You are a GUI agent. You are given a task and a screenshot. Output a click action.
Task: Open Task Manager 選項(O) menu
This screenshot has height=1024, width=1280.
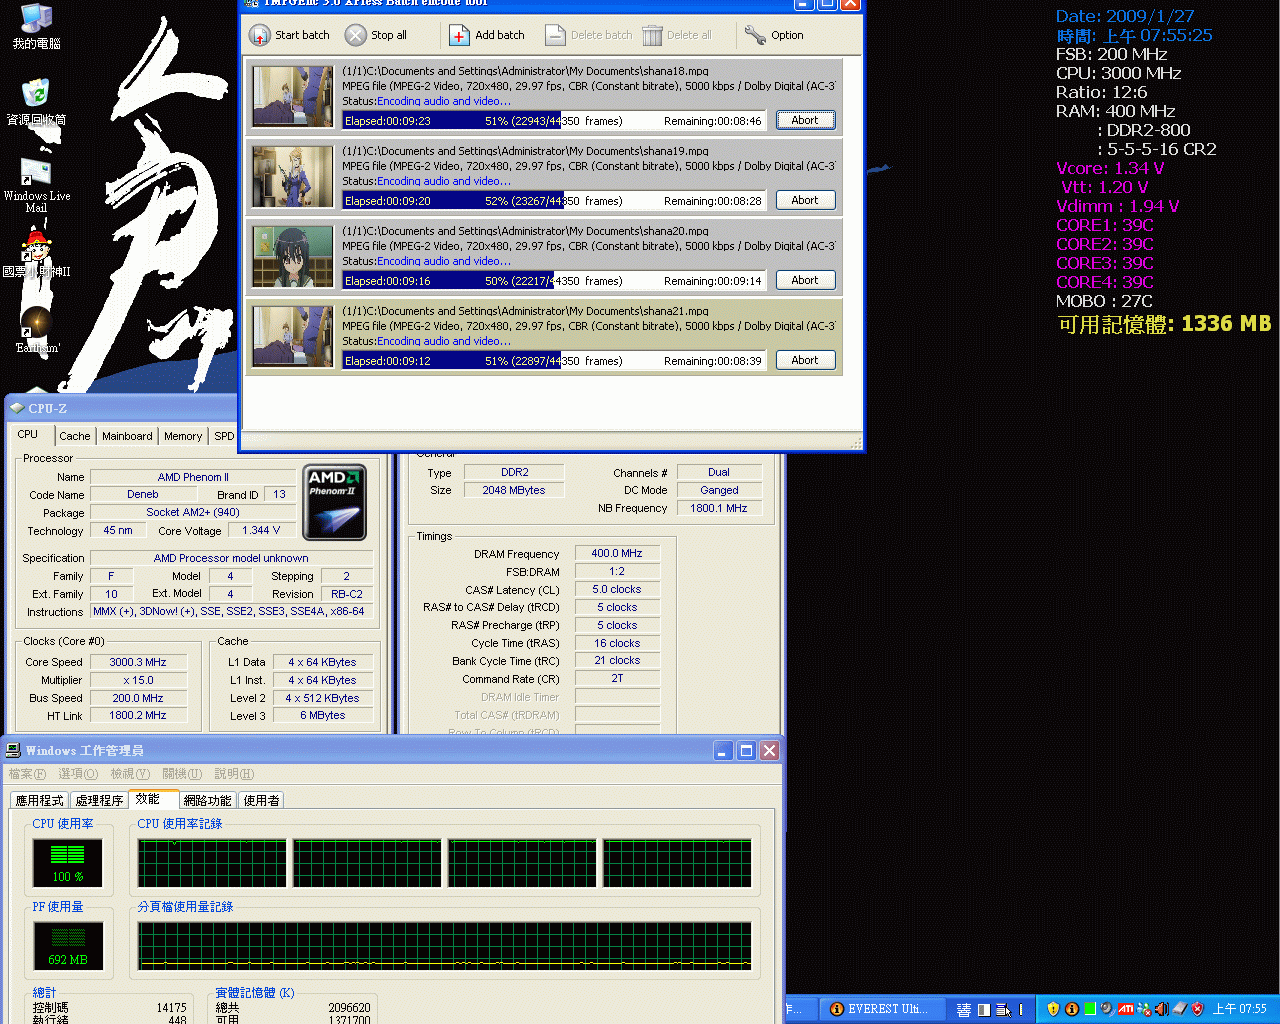[x=78, y=774]
